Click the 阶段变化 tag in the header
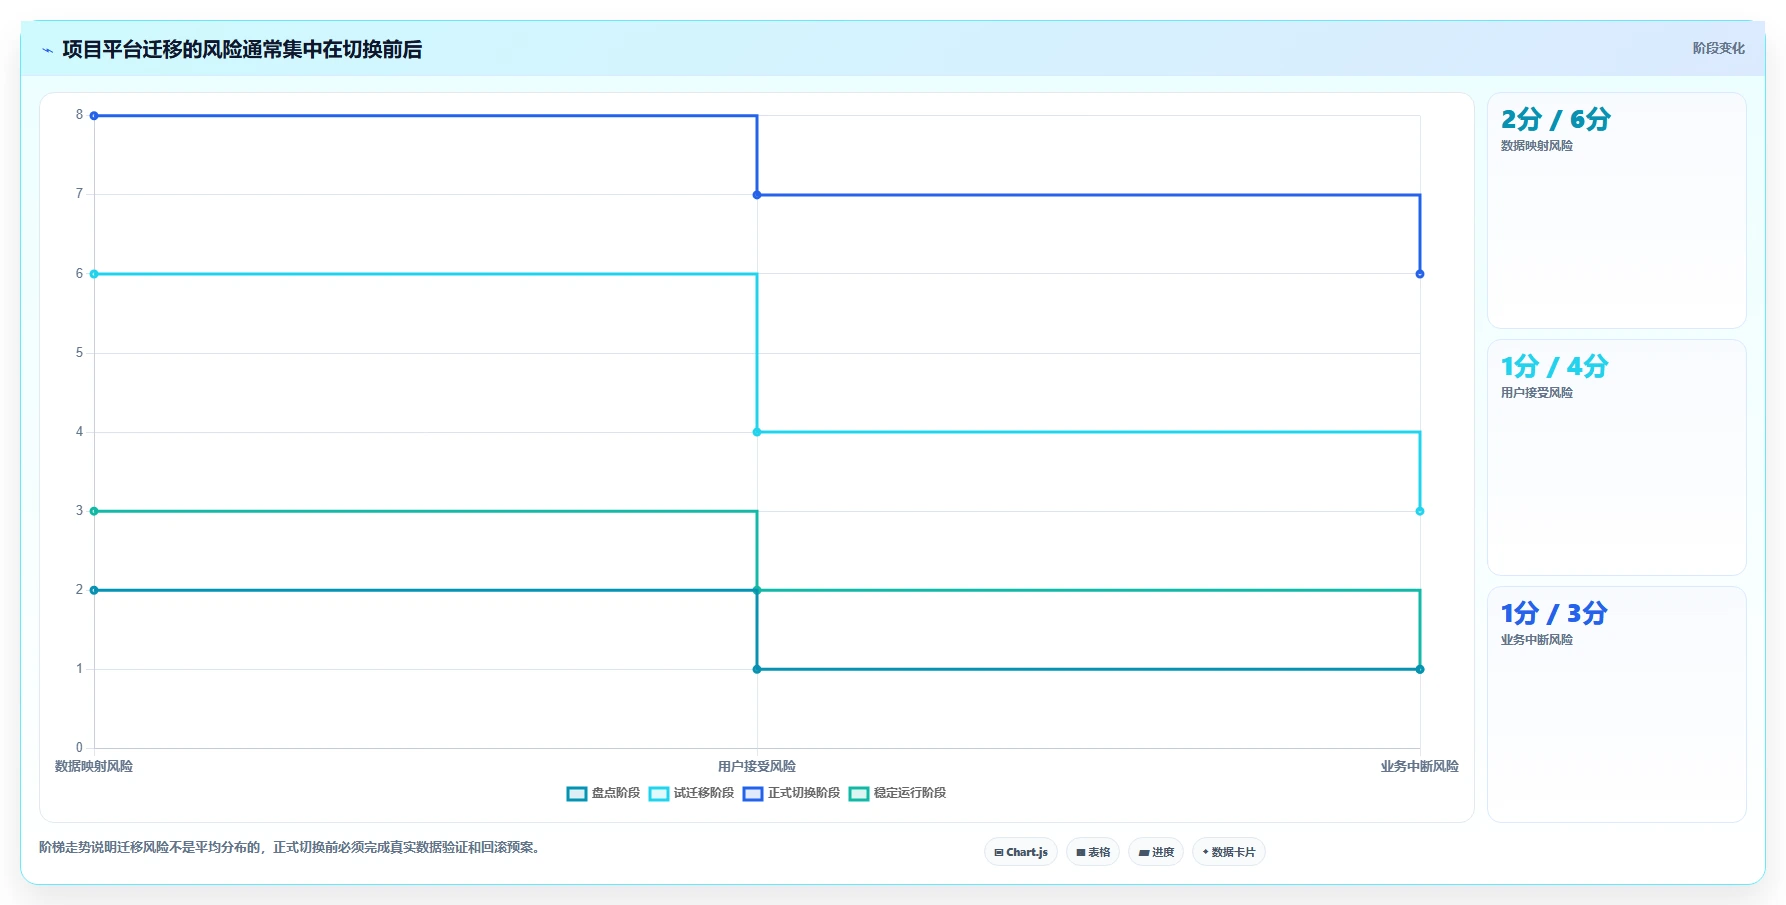The height and width of the screenshot is (905, 1786). 1718,48
